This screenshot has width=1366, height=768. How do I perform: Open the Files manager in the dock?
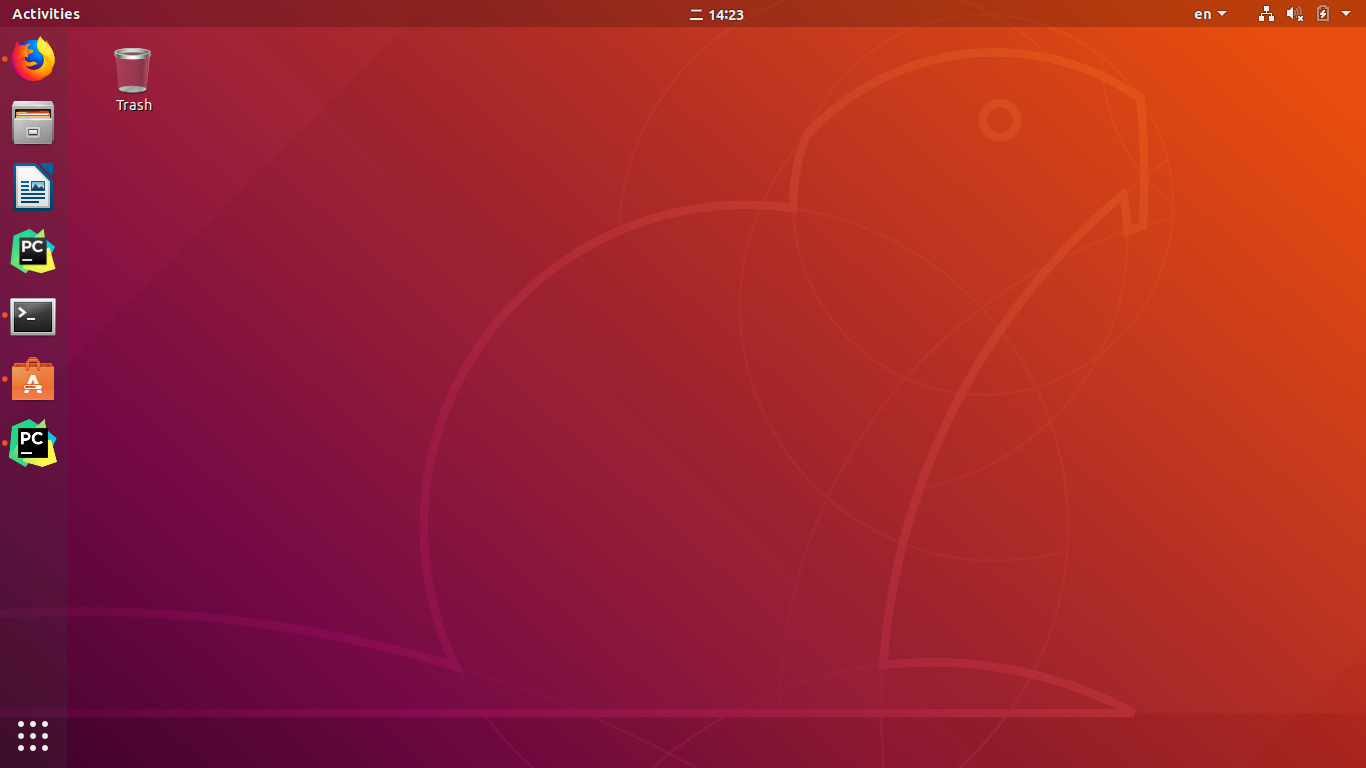(x=33, y=123)
